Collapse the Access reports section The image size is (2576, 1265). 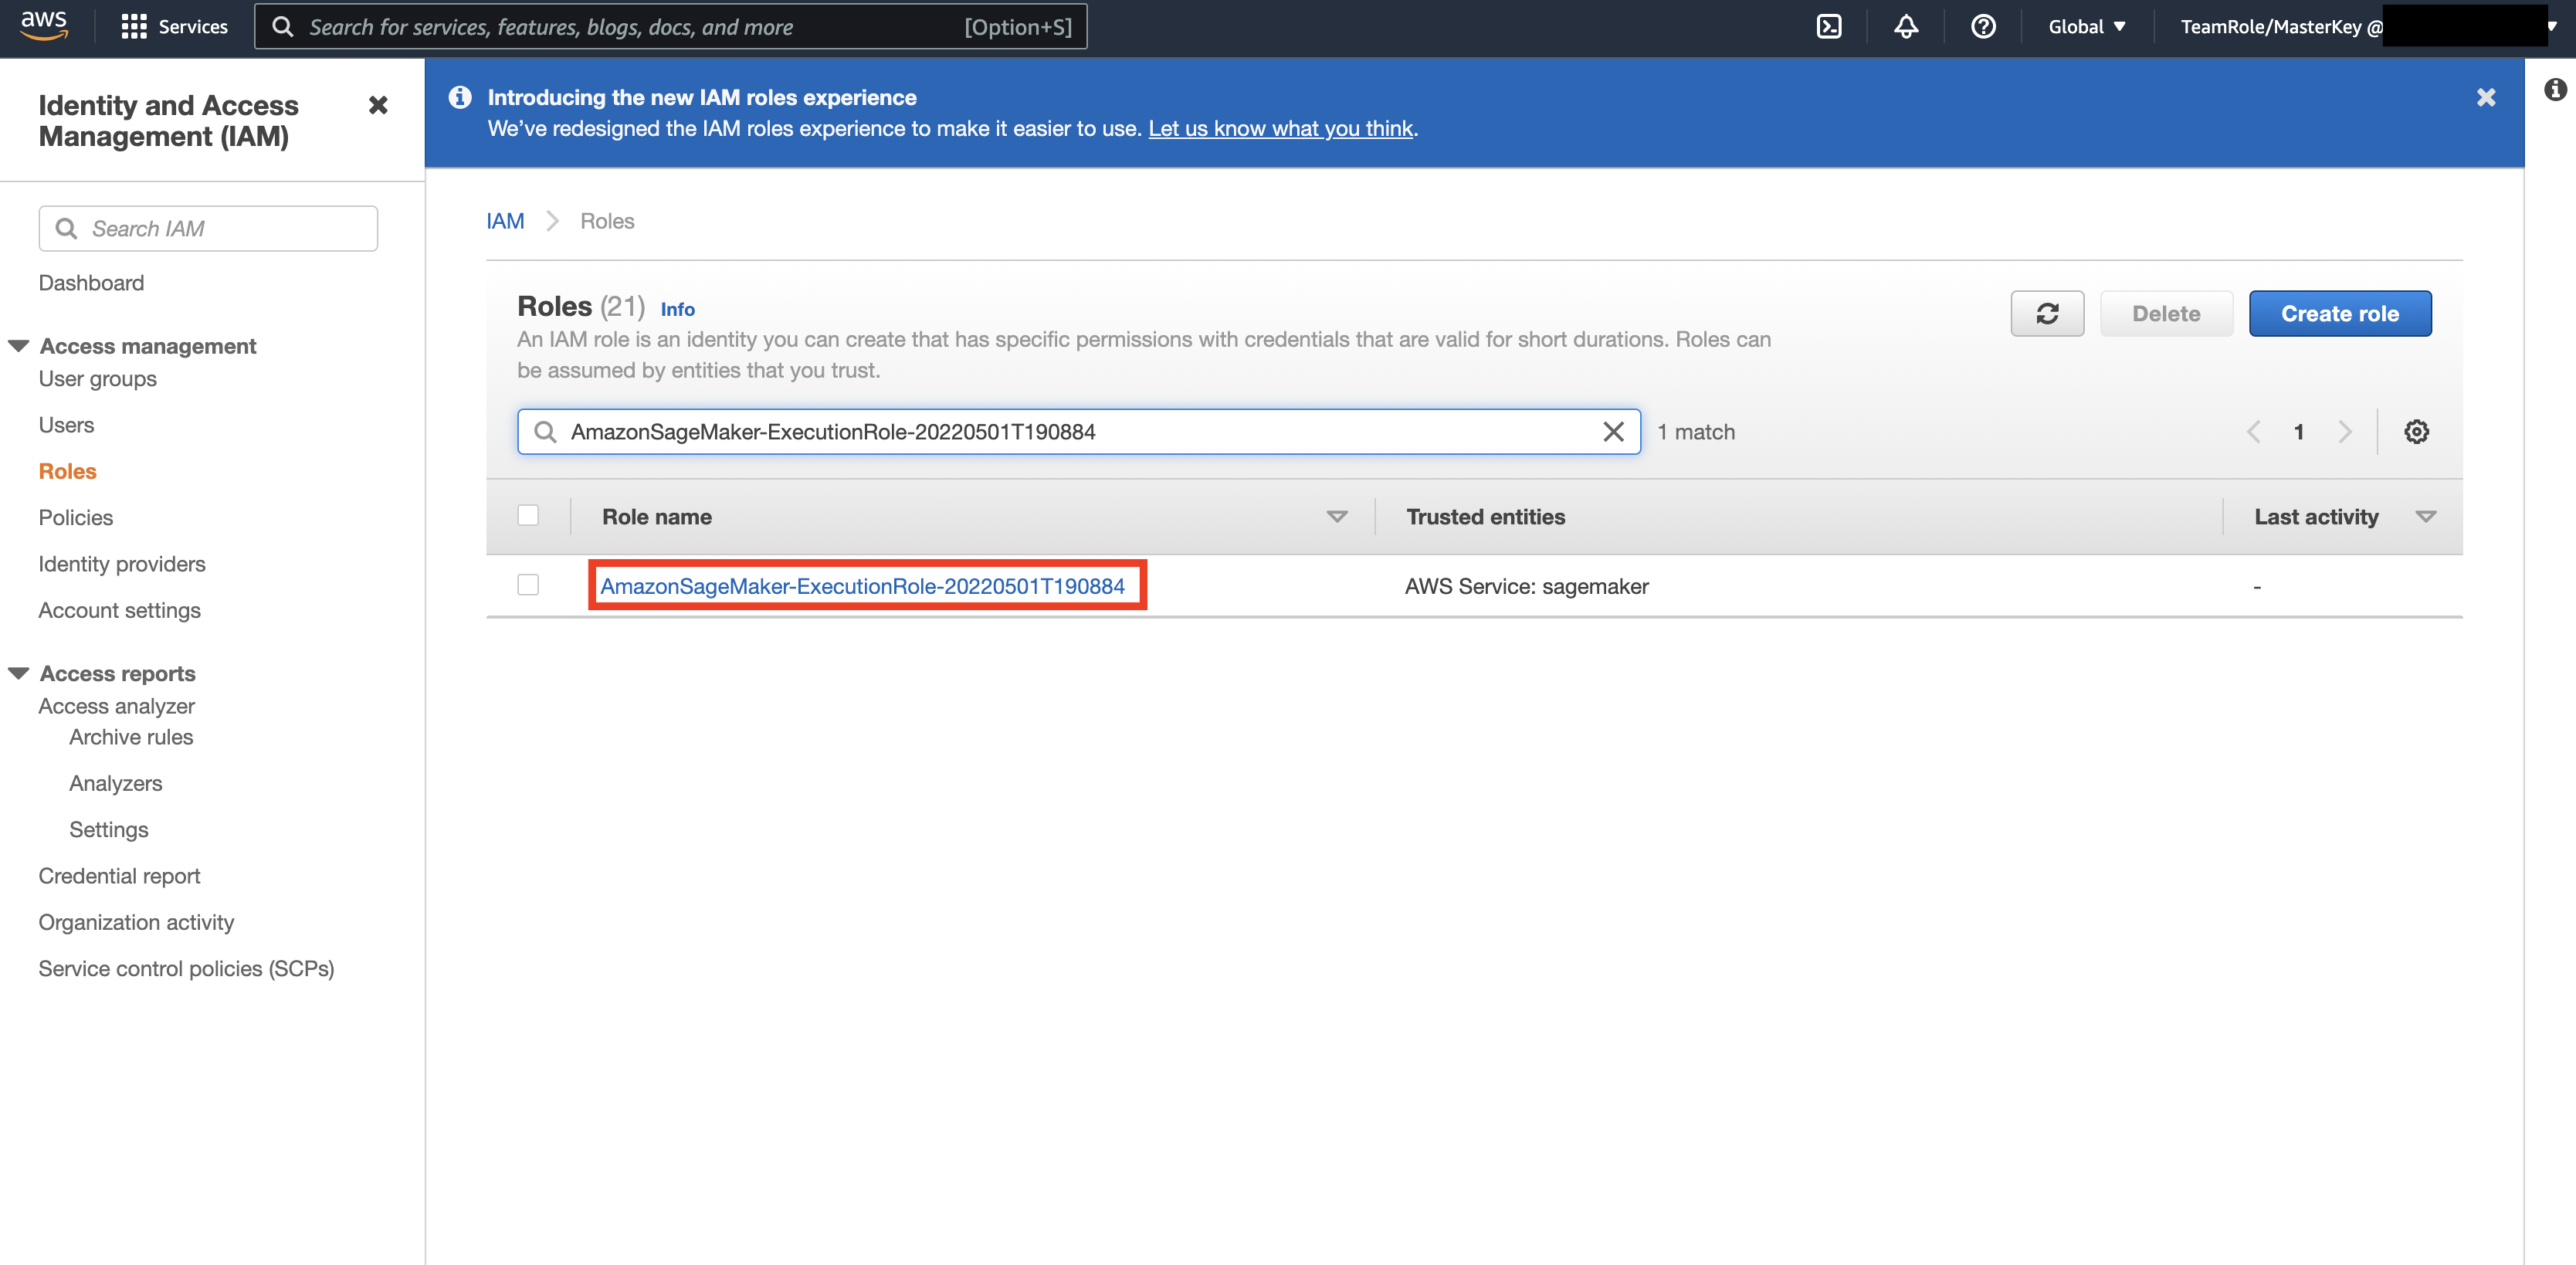(x=18, y=674)
